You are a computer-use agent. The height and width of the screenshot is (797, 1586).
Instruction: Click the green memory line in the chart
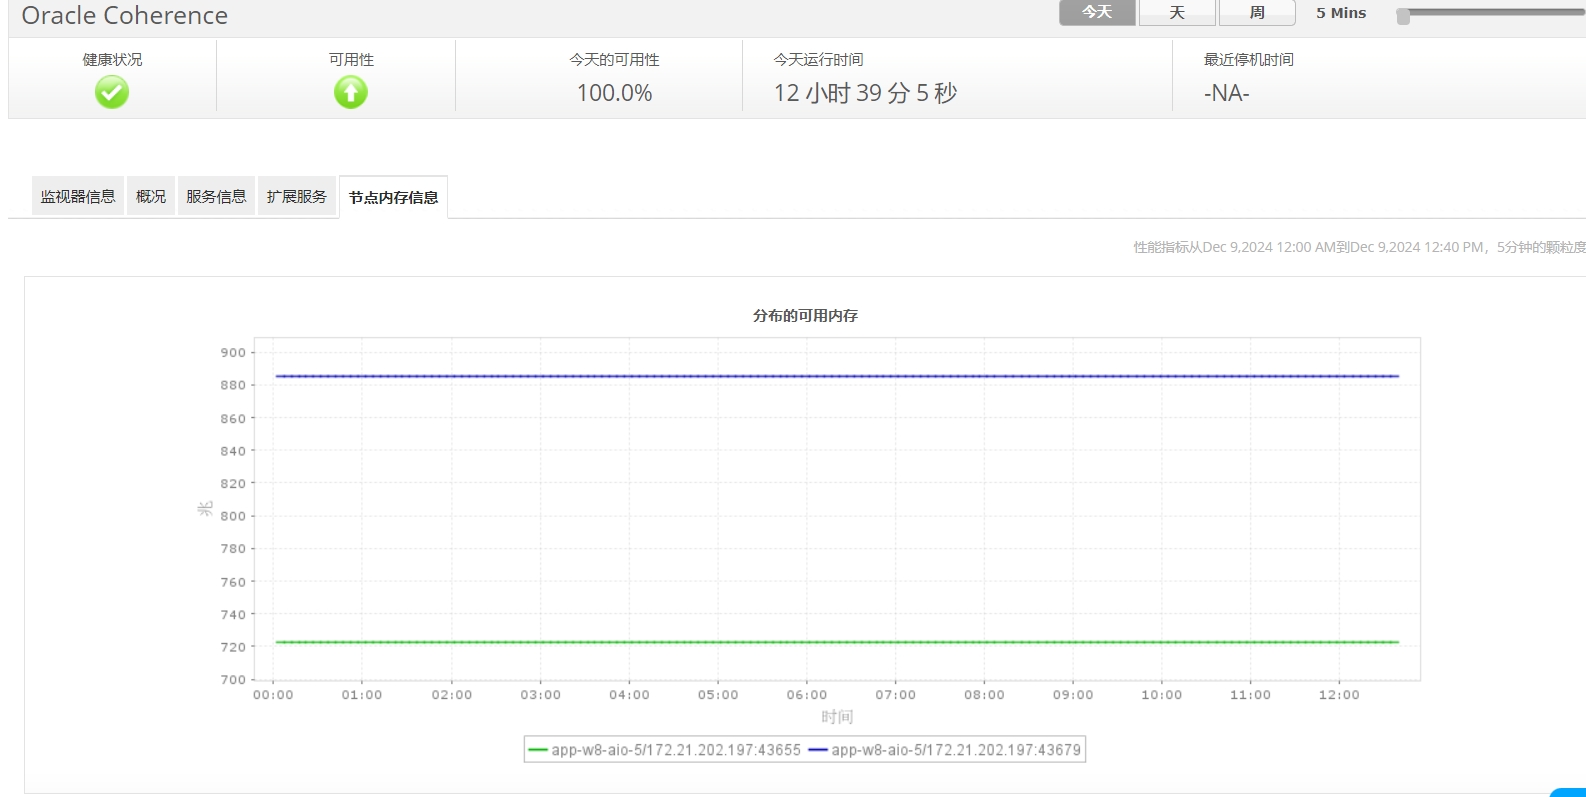[x=837, y=642]
